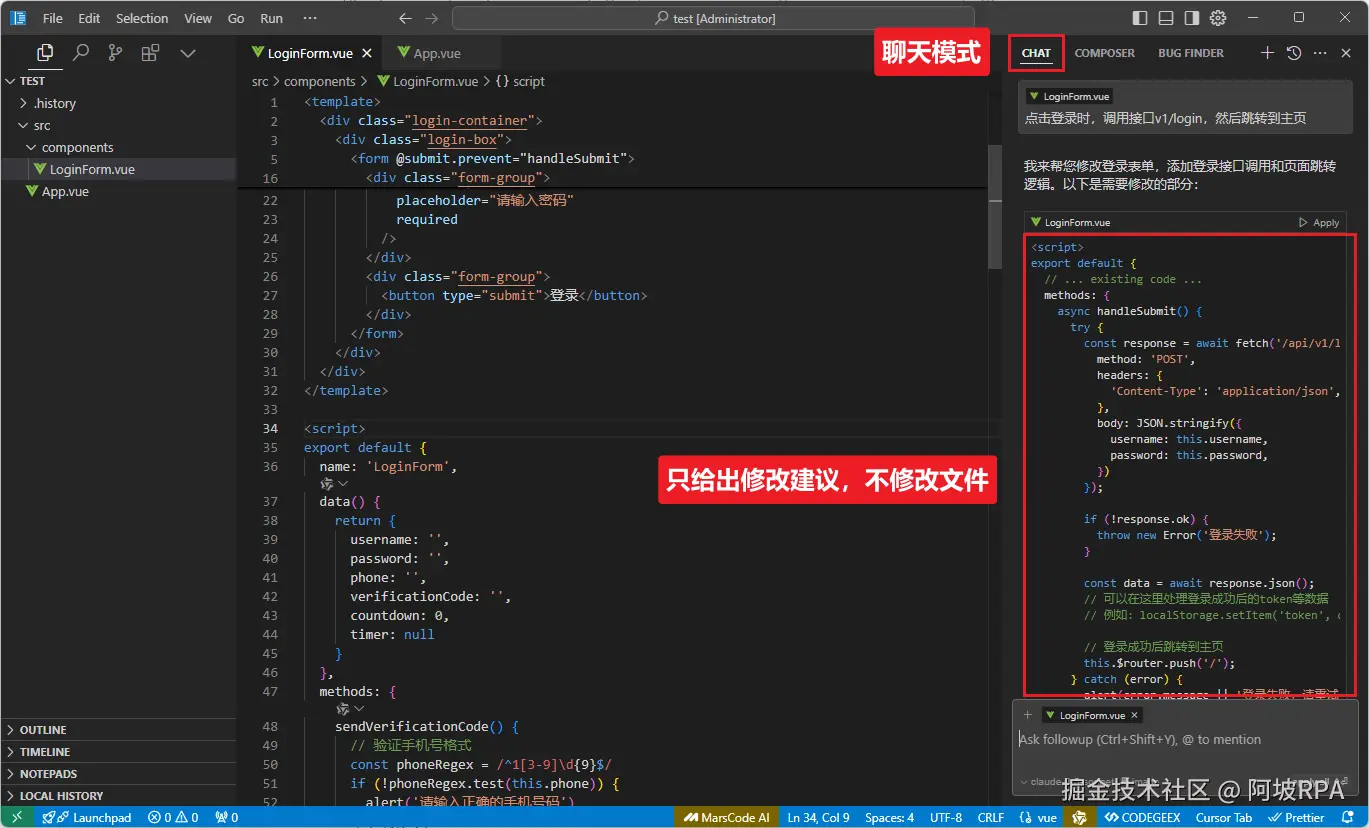Click line number 34 in gutter

pos(270,429)
